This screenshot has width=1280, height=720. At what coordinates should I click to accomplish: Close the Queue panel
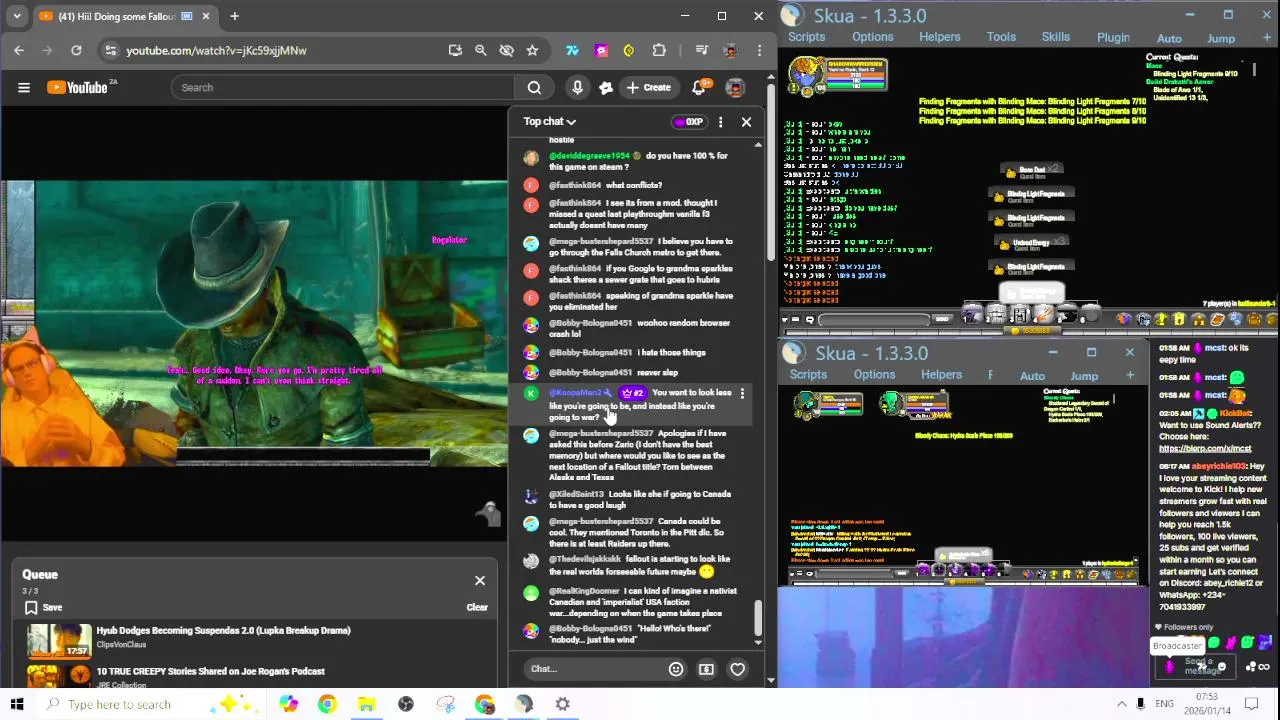click(x=480, y=581)
